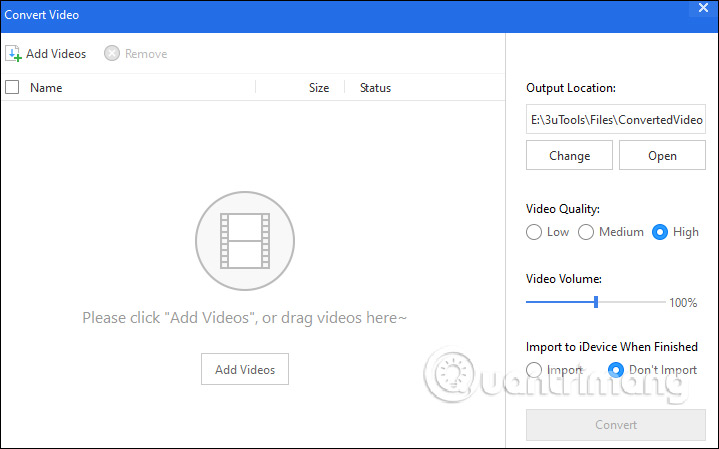Click the film strip icon in the drop area

pyautogui.click(x=245, y=241)
